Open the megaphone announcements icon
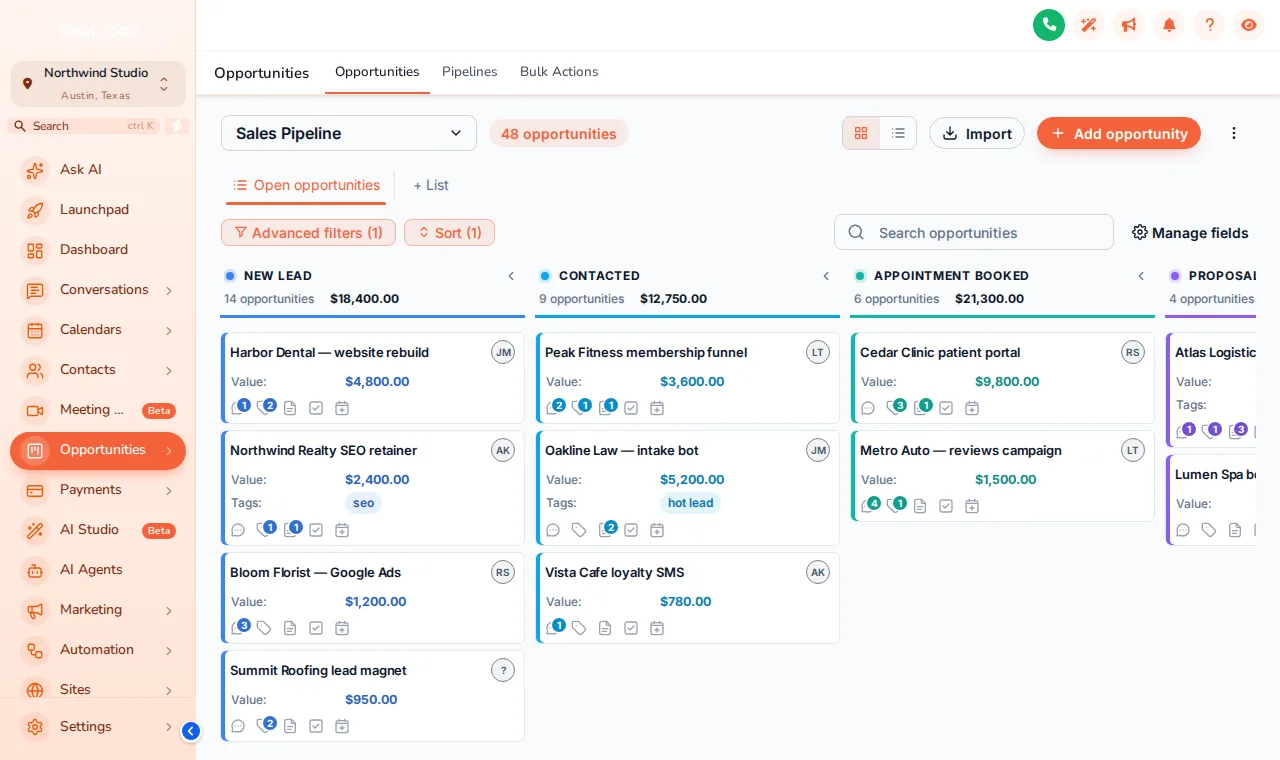 point(1129,25)
